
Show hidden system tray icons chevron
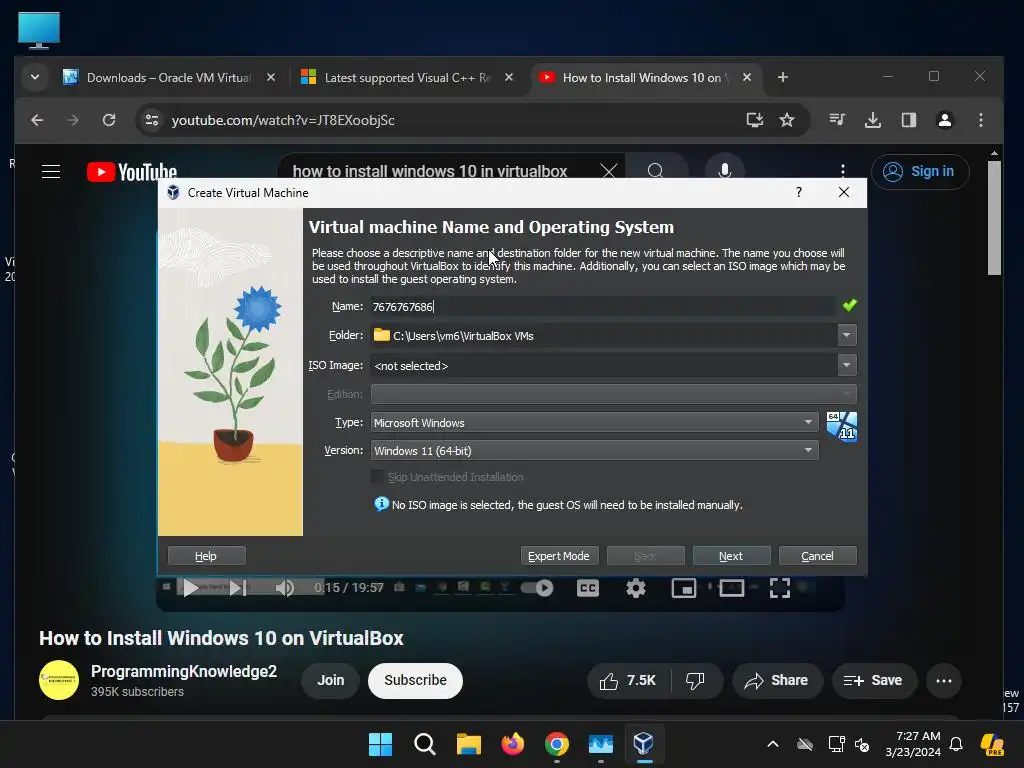coord(773,744)
